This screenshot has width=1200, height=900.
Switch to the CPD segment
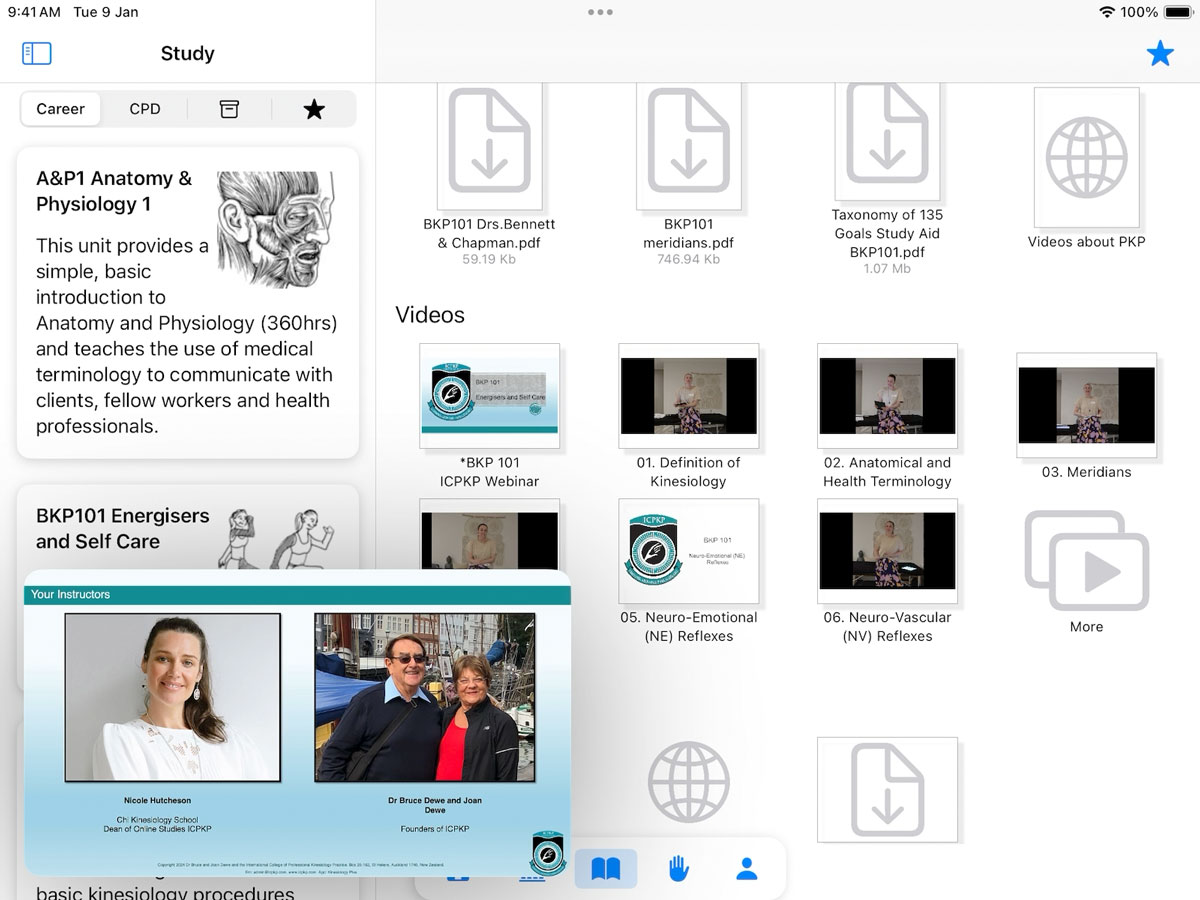click(x=145, y=109)
